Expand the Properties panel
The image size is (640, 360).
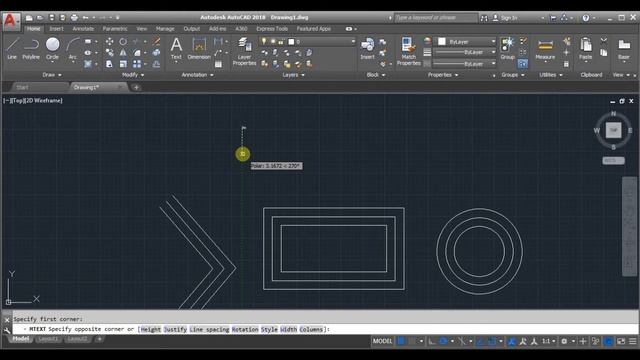click(x=443, y=75)
